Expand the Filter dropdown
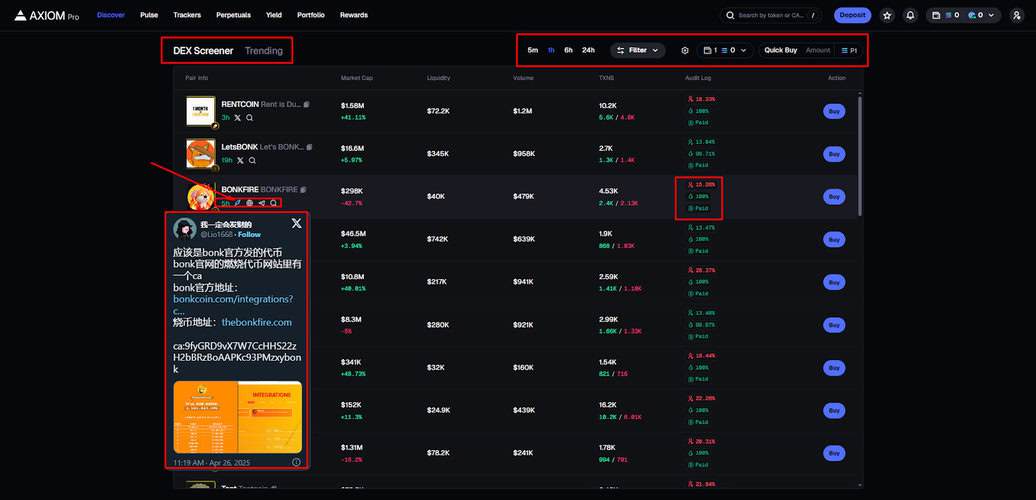Screen dimensions: 1036x500 [x=638, y=50]
